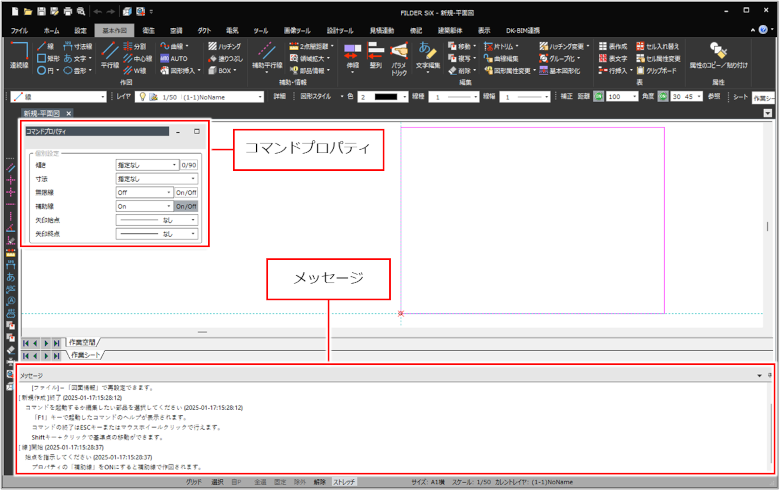Open the ファイル menu tab
This screenshot has height=490, width=780.
coord(19,31)
